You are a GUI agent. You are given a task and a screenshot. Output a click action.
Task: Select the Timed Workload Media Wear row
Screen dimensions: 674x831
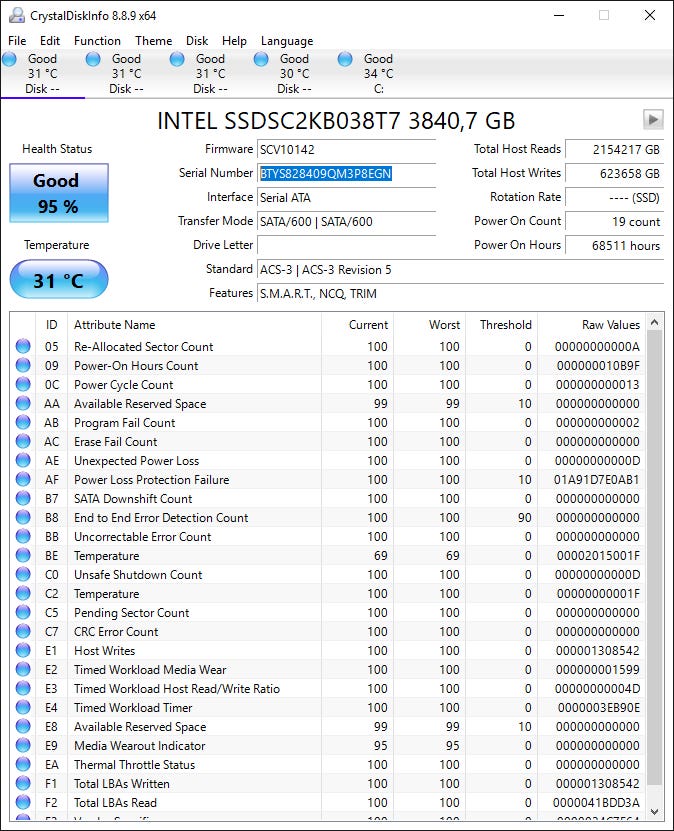327,669
